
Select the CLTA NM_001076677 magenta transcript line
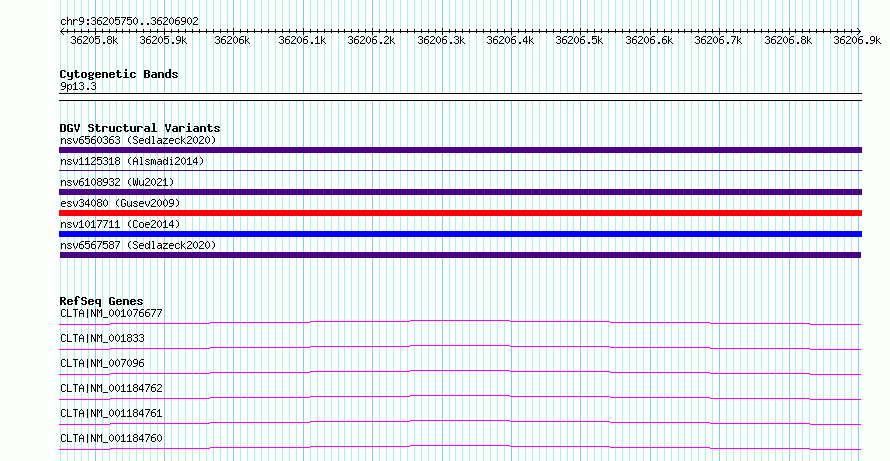[x=460, y=322]
